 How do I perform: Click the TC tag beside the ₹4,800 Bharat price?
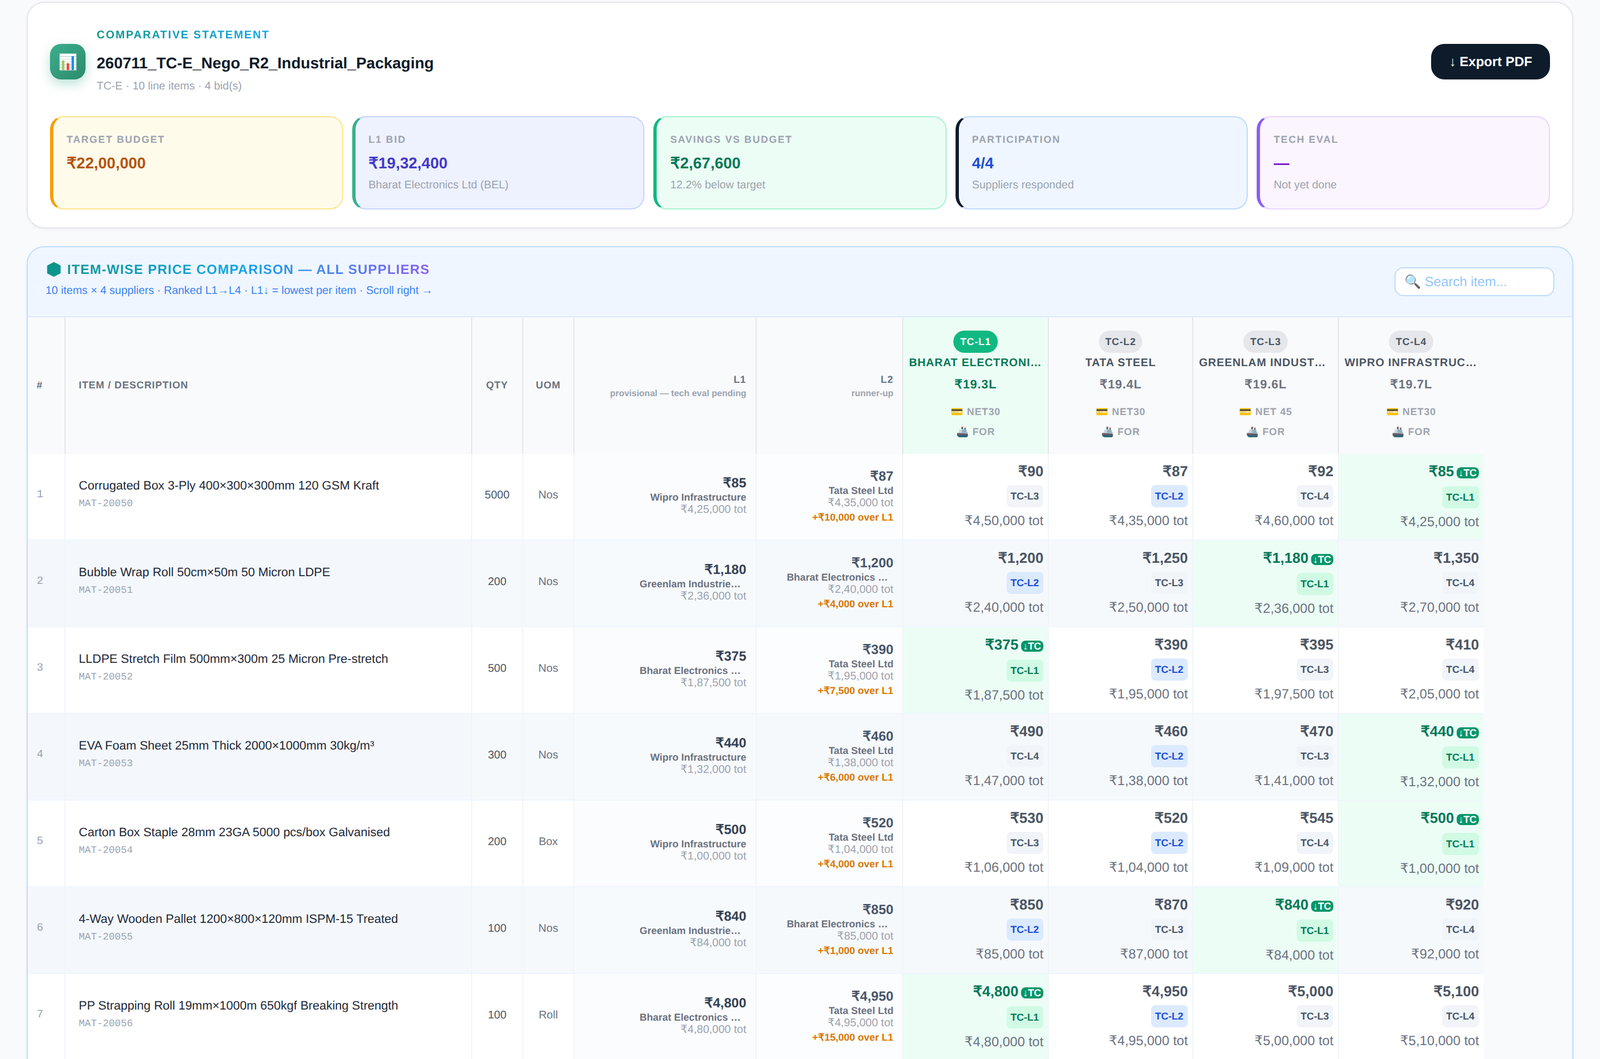pos(1032,993)
